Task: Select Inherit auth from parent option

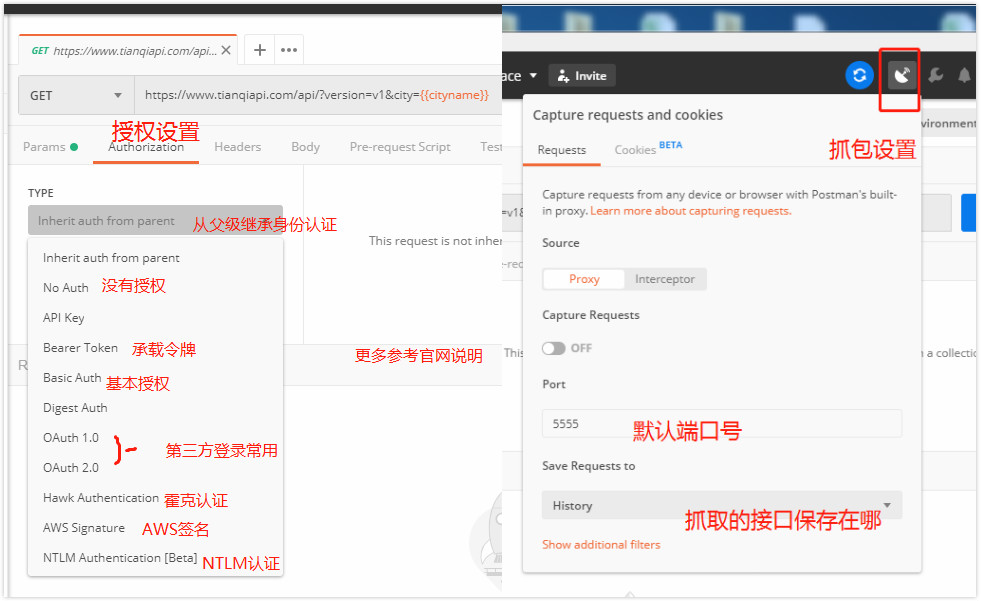Action: pyautogui.click(x=111, y=258)
